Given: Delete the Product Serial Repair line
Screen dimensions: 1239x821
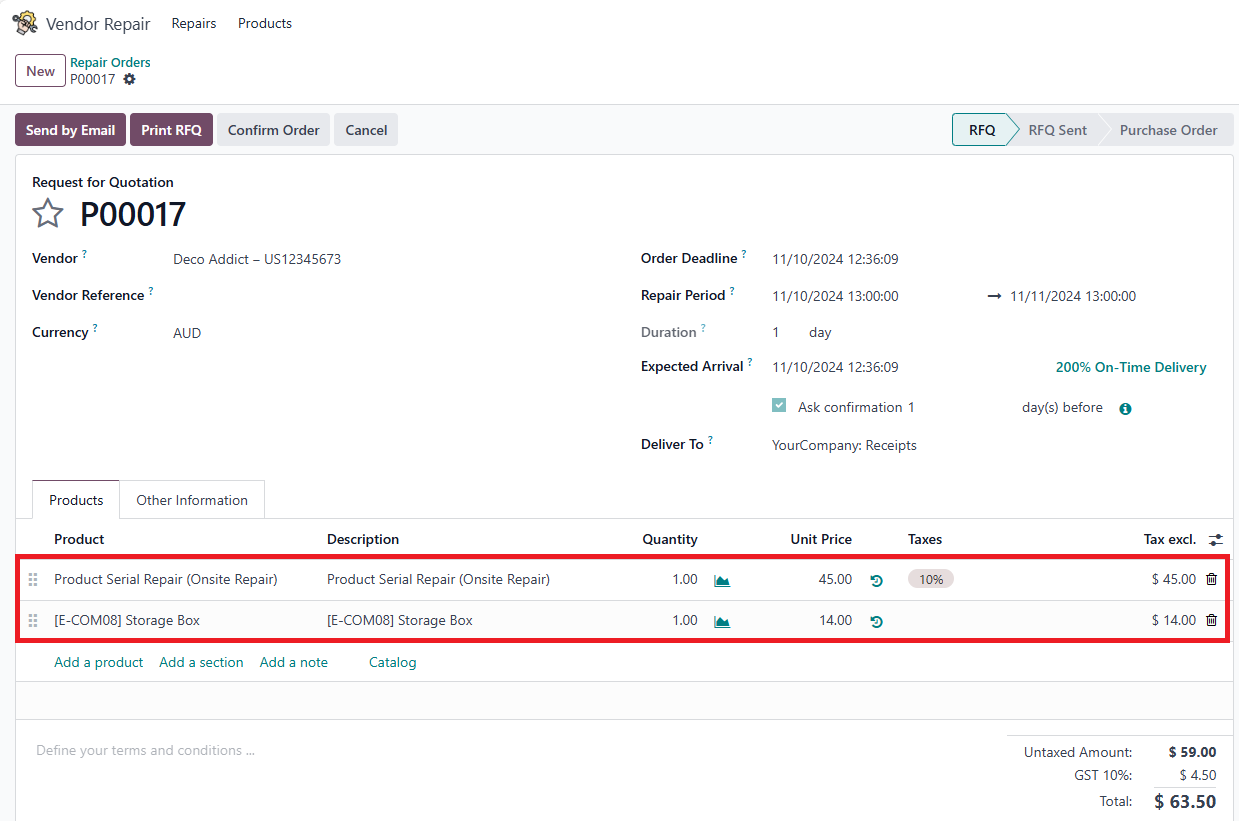Looking at the screenshot, I should [x=1211, y=579].
